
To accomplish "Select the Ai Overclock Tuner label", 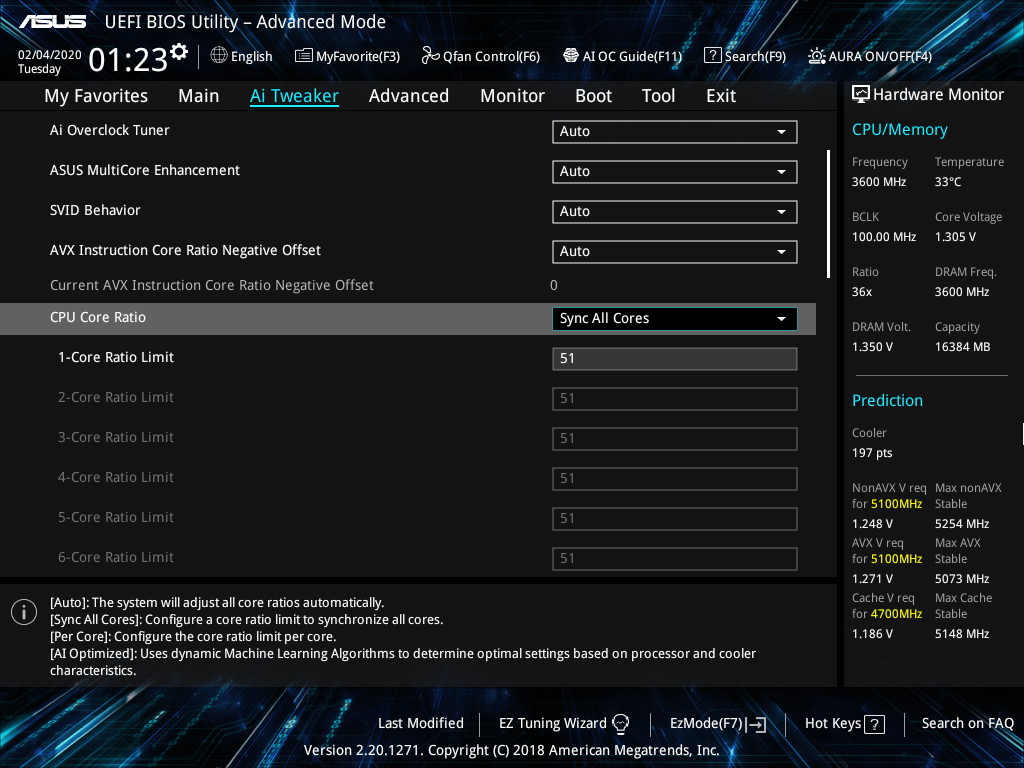I will 110,130.
